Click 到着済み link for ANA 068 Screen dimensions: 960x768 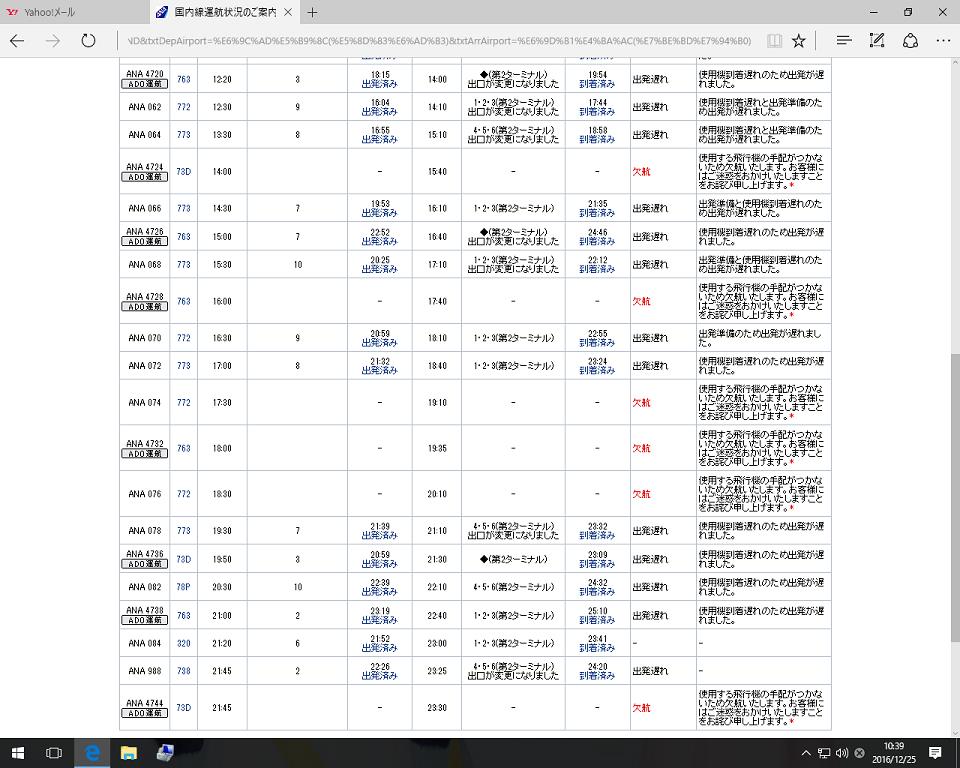597,269
